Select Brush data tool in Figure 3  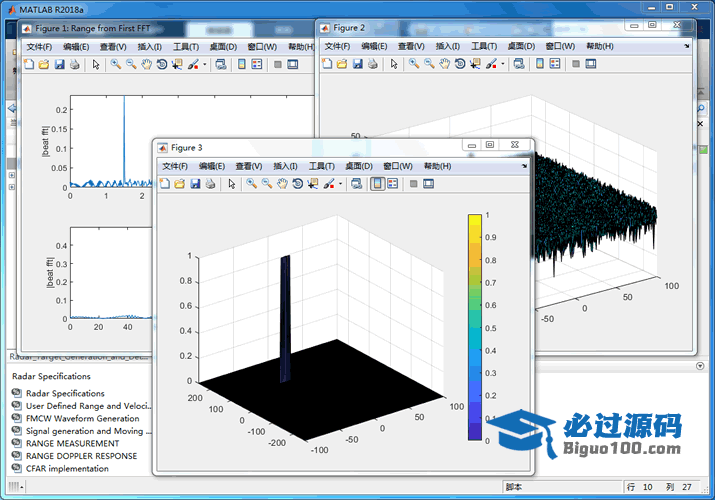point(328,184)
